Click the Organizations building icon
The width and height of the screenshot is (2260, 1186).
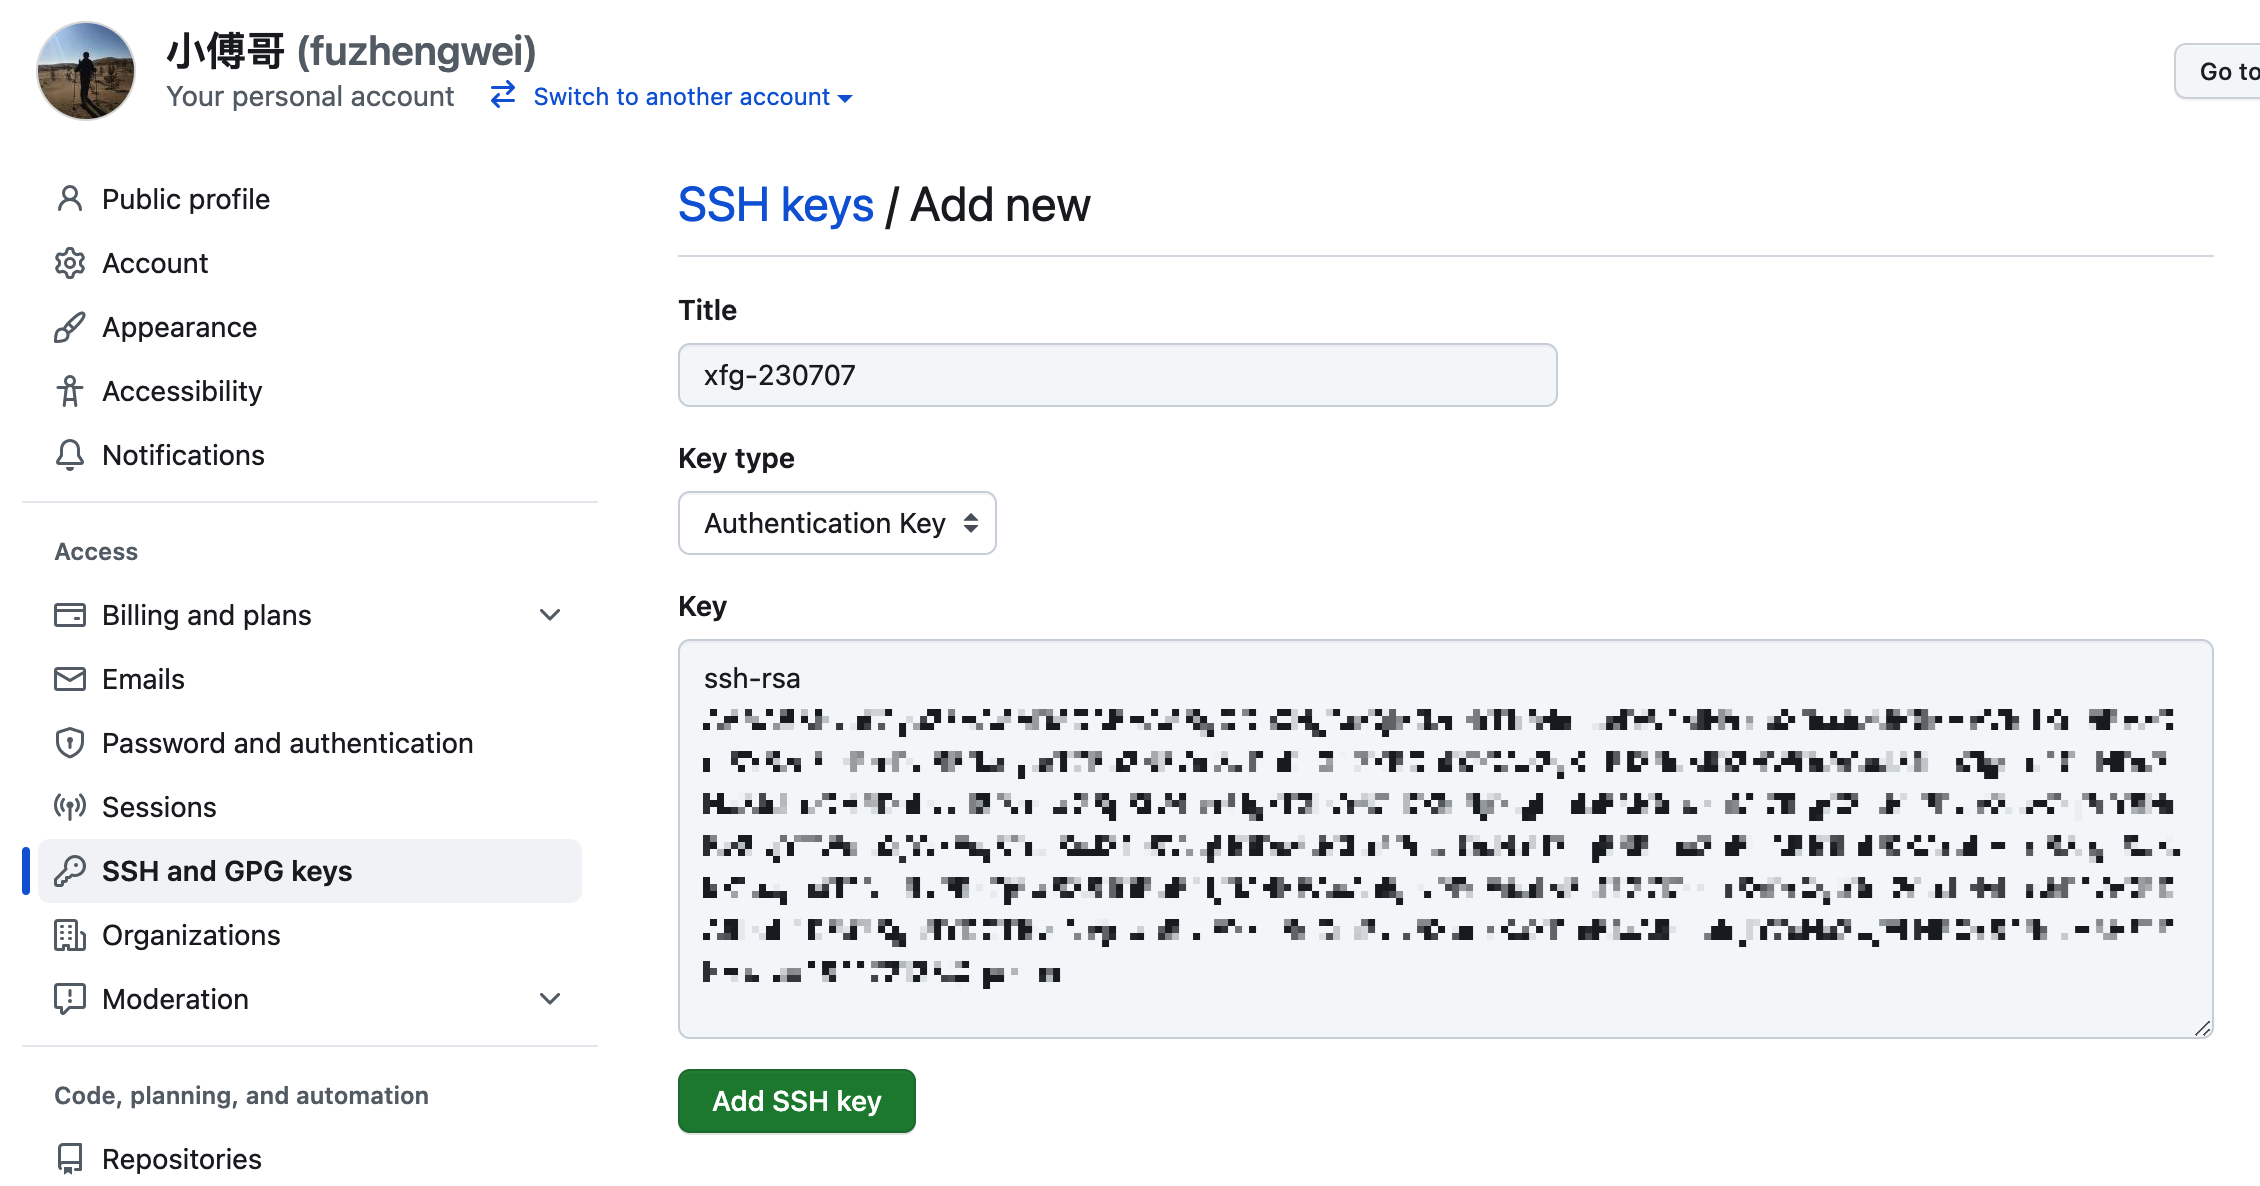click(70, 935)
